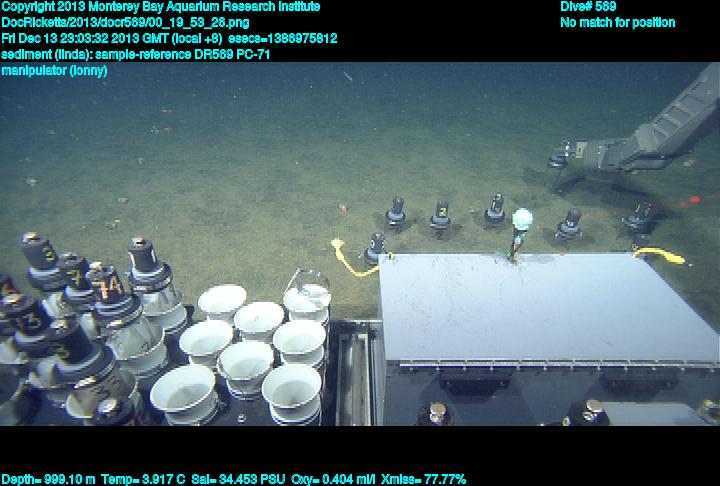Select the file path DocRicketts/2013/docr569/00_19_53_26.png
Screen dimensions: 720x486
[125, 23]
